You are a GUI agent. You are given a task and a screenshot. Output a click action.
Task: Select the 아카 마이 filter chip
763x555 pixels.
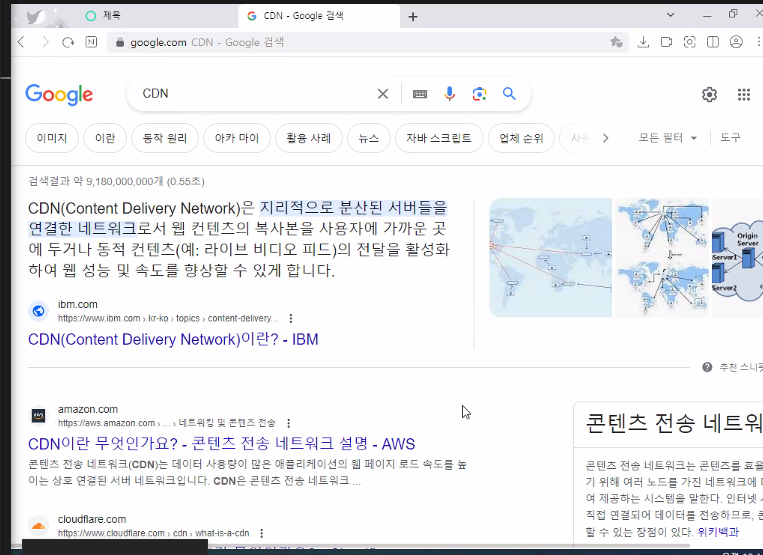(x=236, y=138)
